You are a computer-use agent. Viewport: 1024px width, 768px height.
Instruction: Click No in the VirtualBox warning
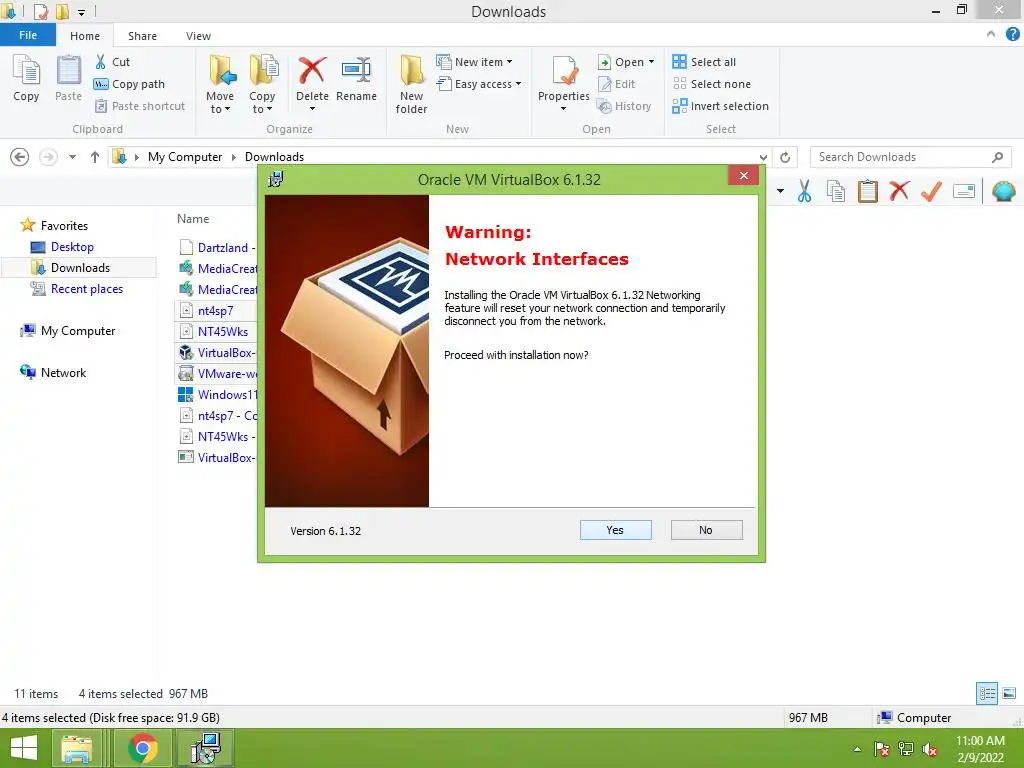pyautogui.click(x=706, y=530)
